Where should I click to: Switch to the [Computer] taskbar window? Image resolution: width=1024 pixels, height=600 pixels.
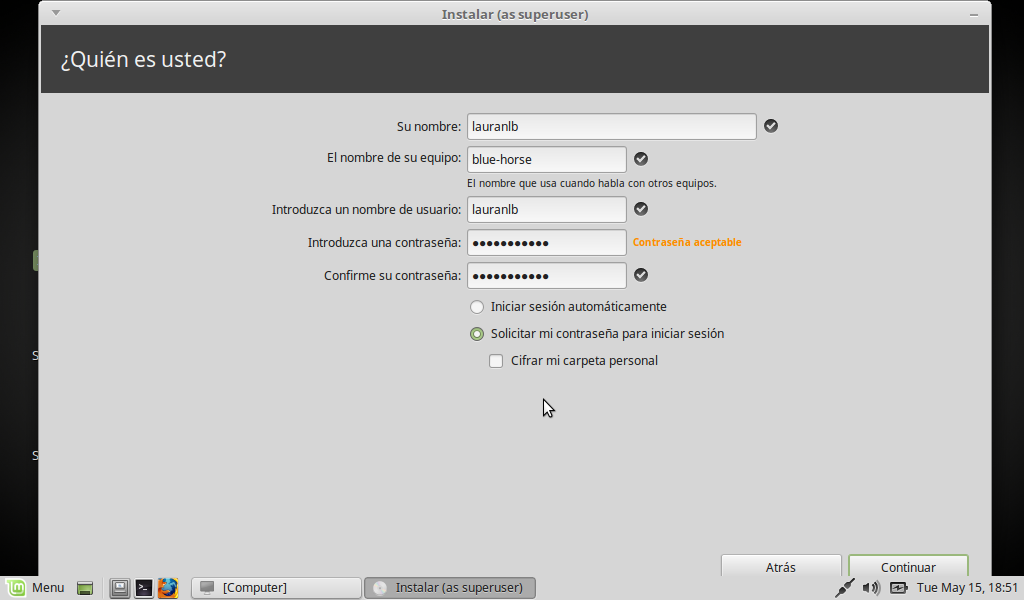276,588
